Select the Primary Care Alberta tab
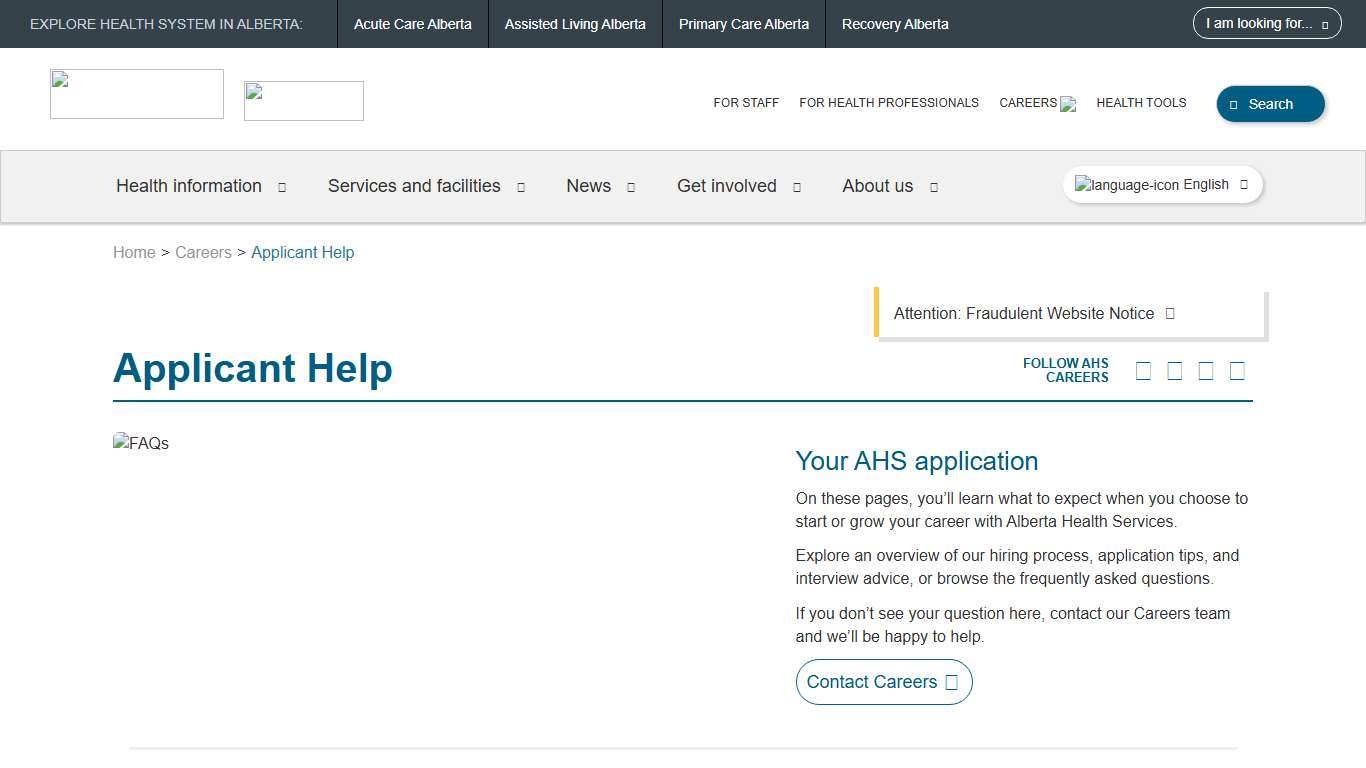This screenshot has height=768, width=1366. [743, 23]
